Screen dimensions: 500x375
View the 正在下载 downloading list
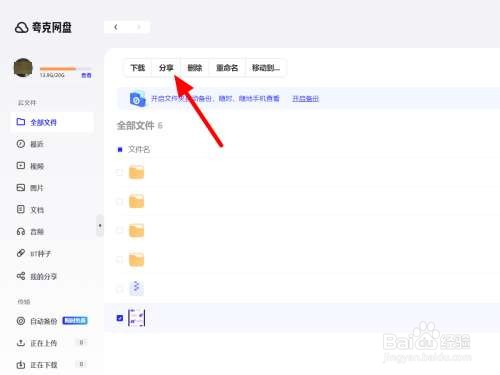click(37, 365)
